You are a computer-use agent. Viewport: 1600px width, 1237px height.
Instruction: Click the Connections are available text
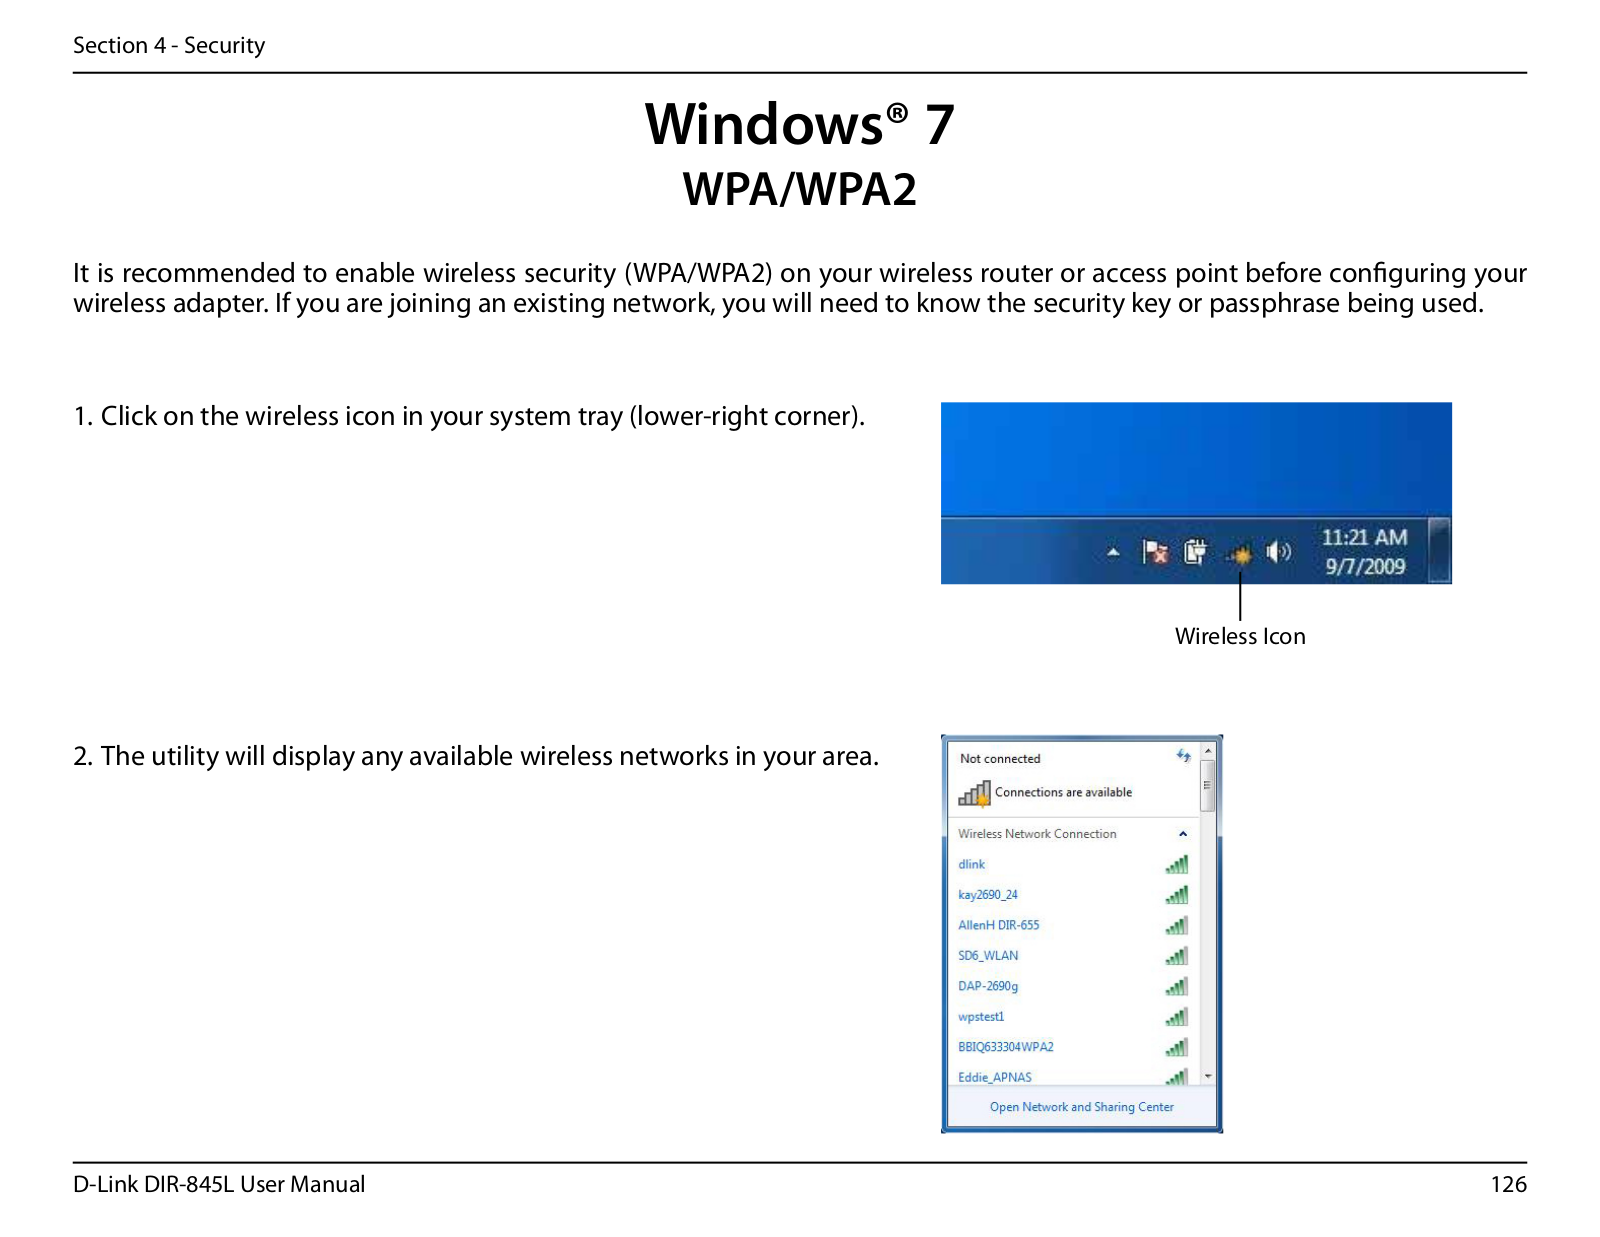1063,792
